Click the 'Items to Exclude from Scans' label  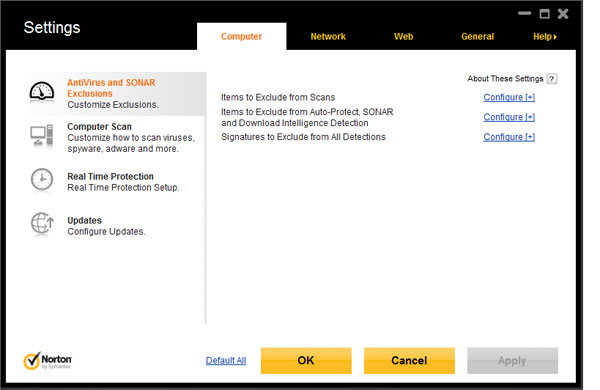pyautogui.click(x=278, y=97)
